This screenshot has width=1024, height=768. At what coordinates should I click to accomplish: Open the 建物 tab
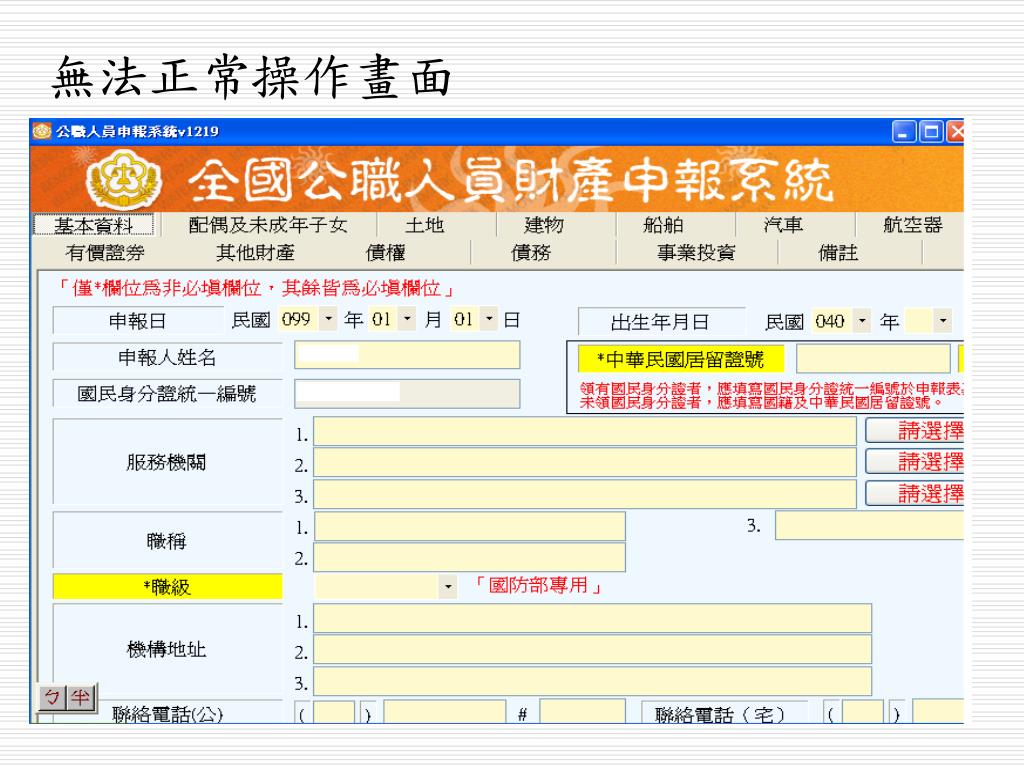pos(543,225)
